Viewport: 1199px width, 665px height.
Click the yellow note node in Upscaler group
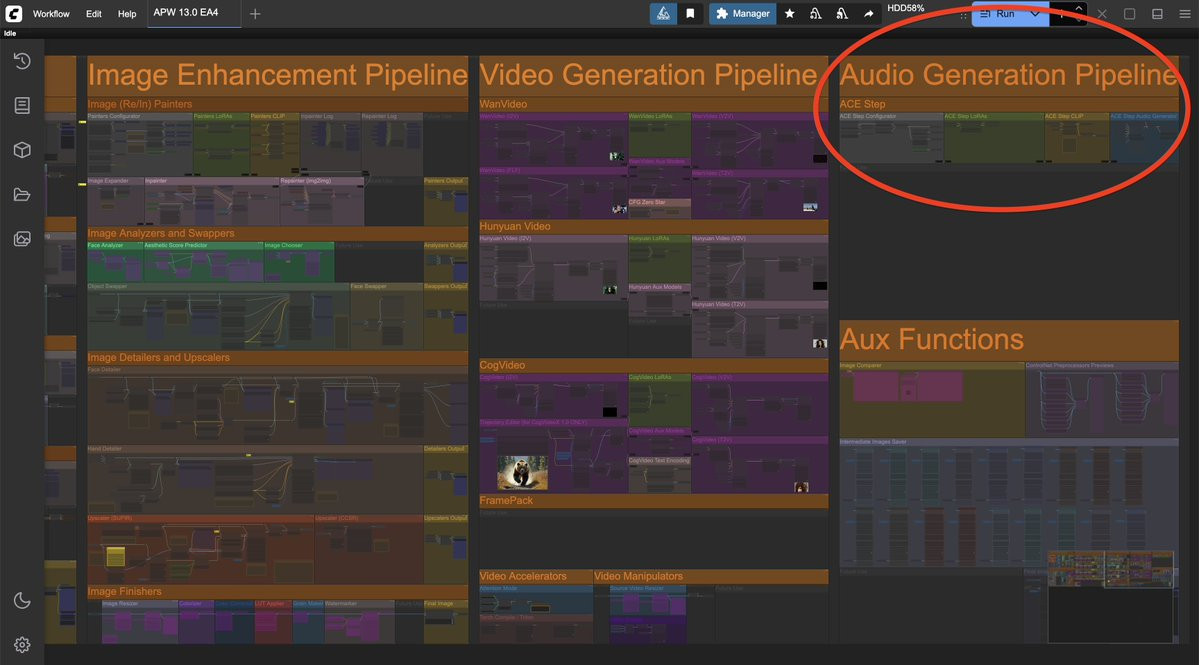[115, 556]
